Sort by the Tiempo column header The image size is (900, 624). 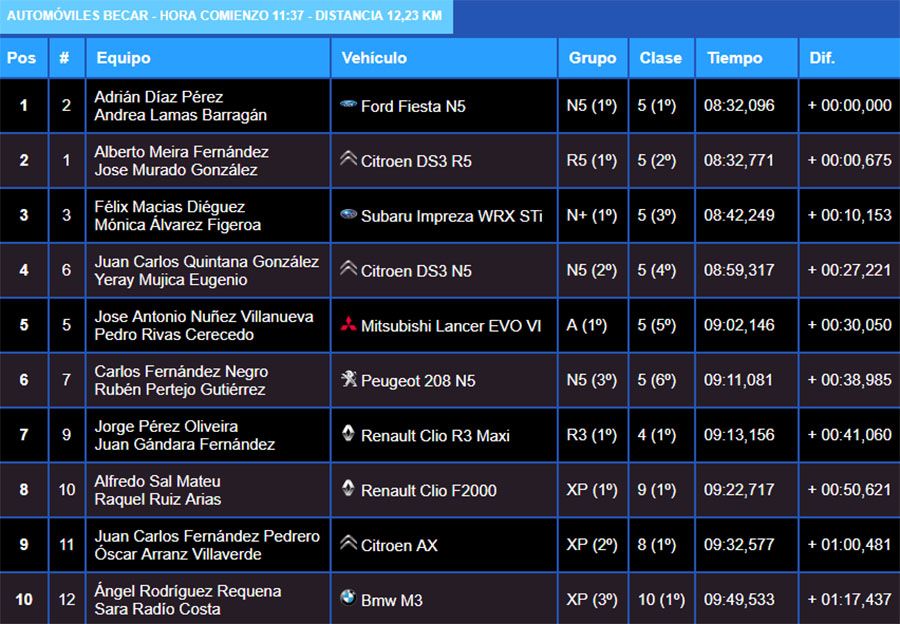(x=734, y=58)
